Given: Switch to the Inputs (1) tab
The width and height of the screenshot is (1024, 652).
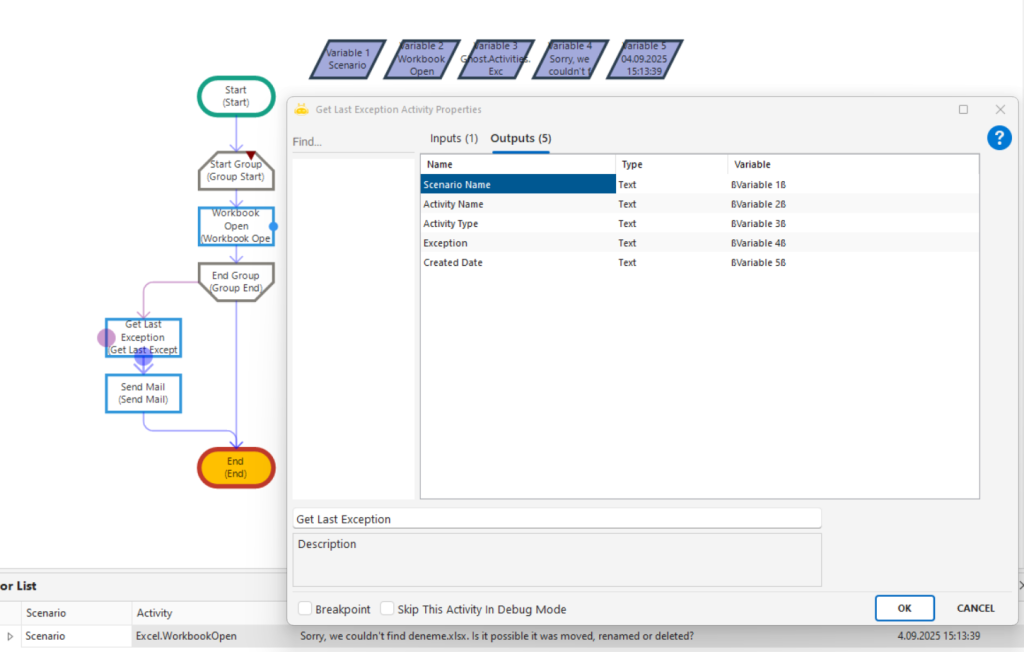Looking at the screenshot, I should pos(454,138).
